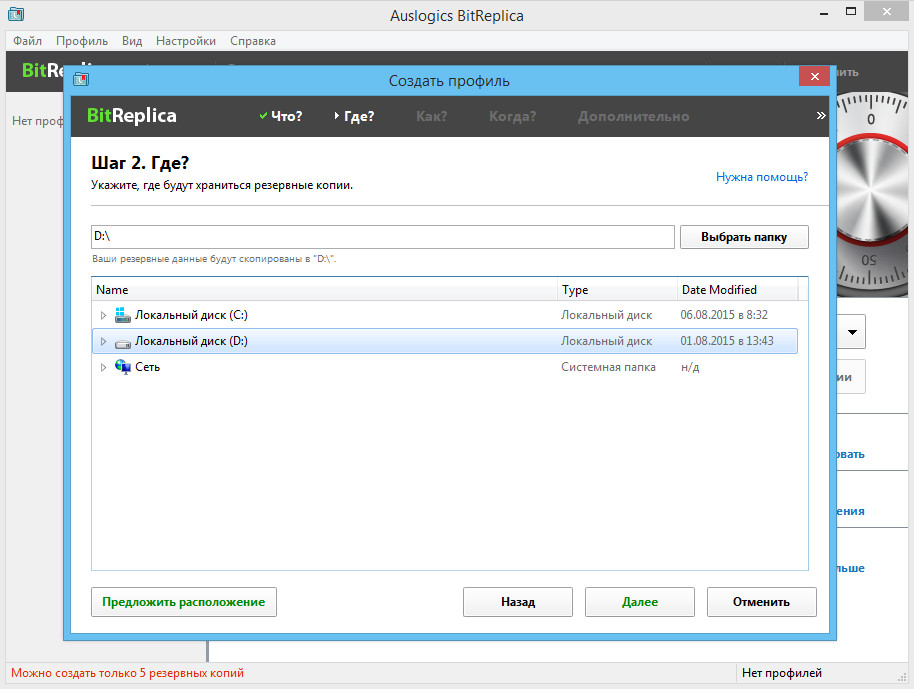Select Локальный диск (C:) row

pos(445,315)
